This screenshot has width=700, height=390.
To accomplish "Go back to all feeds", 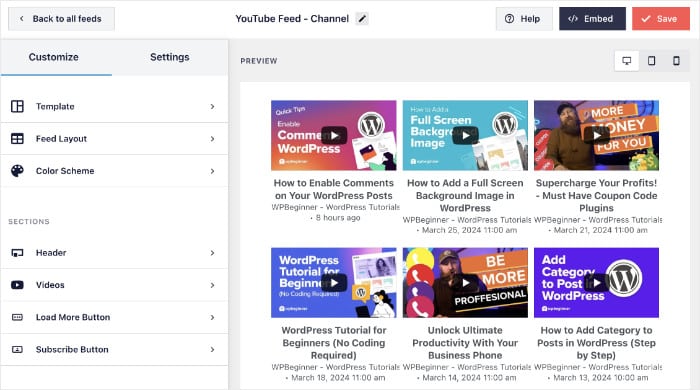I will [x=61, y=19].
